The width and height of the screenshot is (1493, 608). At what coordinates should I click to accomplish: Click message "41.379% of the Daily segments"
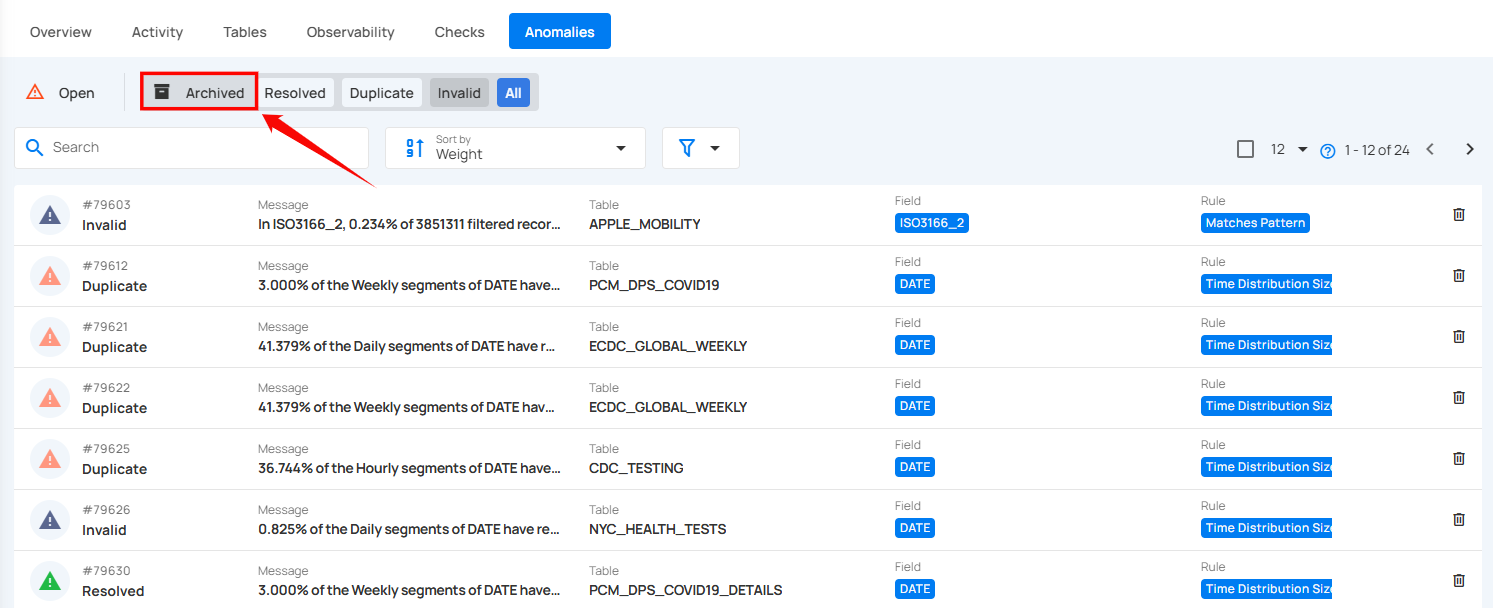click(x=409, y=346)
